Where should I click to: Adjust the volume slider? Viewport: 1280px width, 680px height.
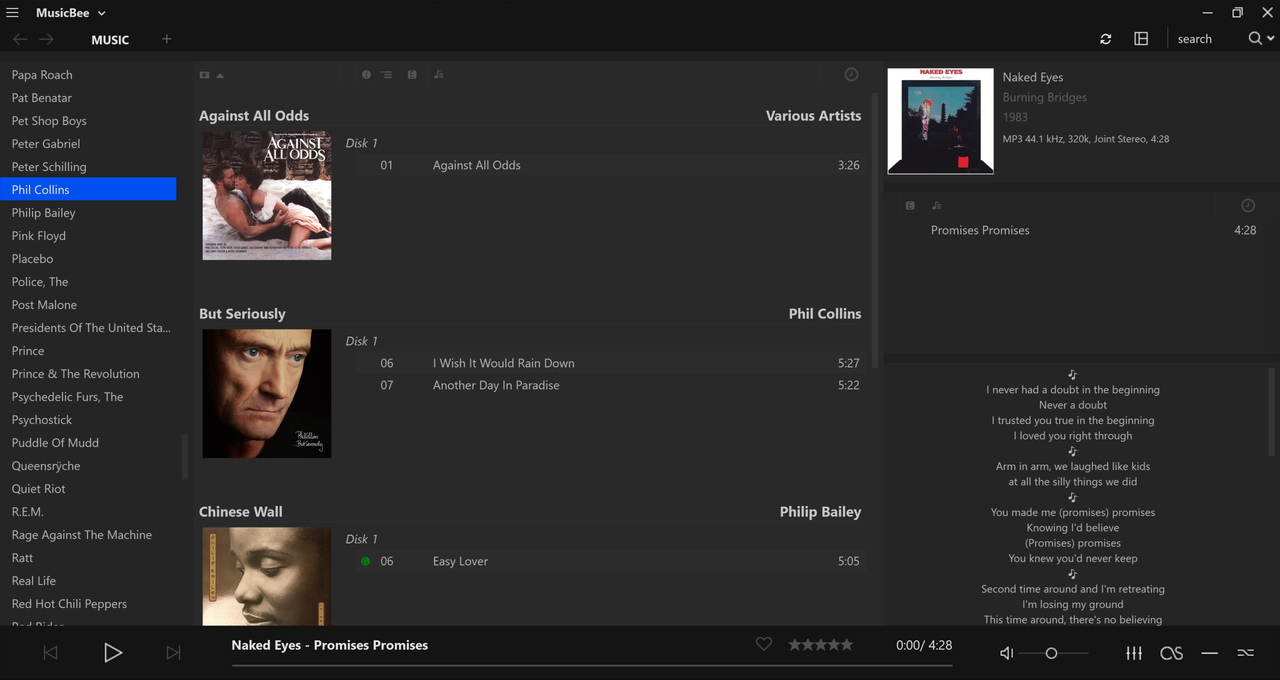(x=1055, y=653)
